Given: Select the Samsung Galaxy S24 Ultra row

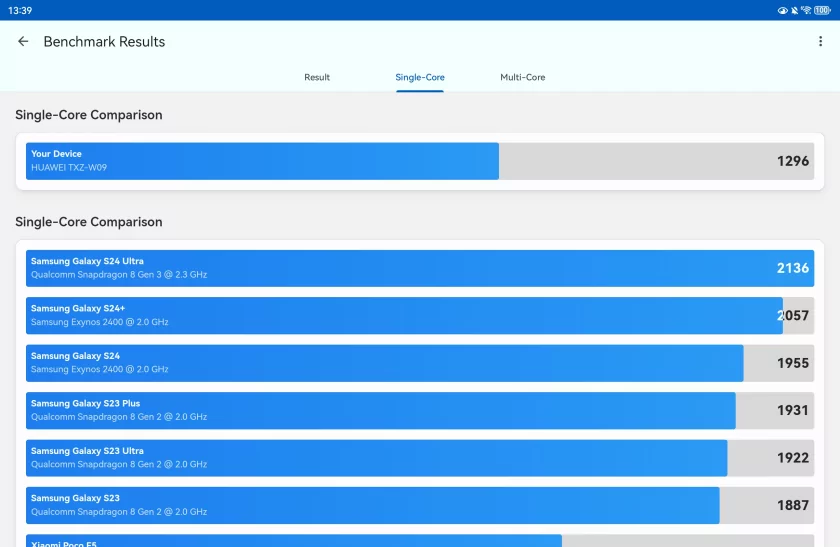Looking at the screenshot, I should point(420,268).
